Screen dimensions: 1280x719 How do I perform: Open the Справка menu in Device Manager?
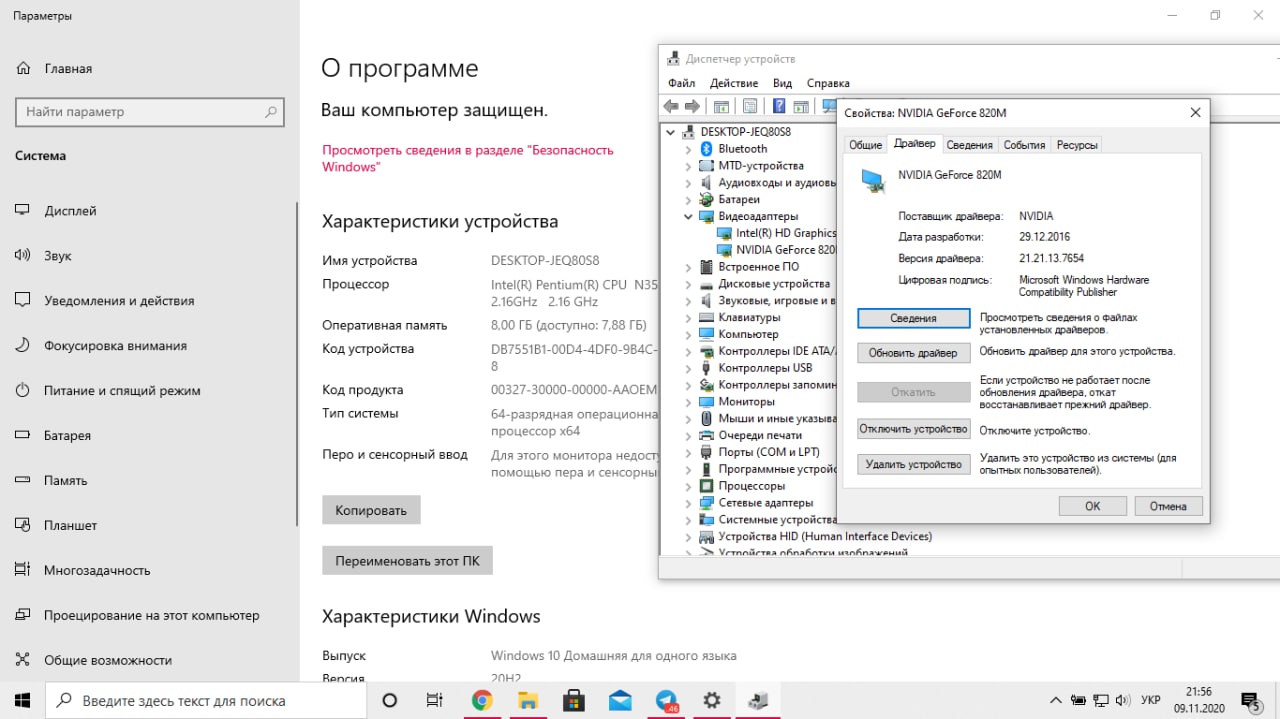828,83
